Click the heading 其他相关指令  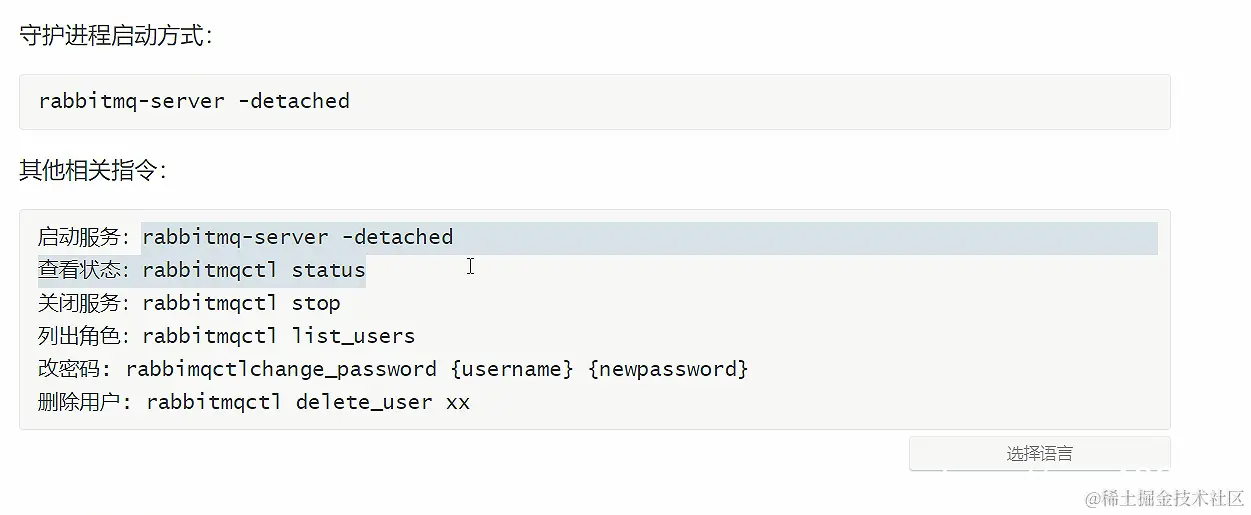[92, 170]
